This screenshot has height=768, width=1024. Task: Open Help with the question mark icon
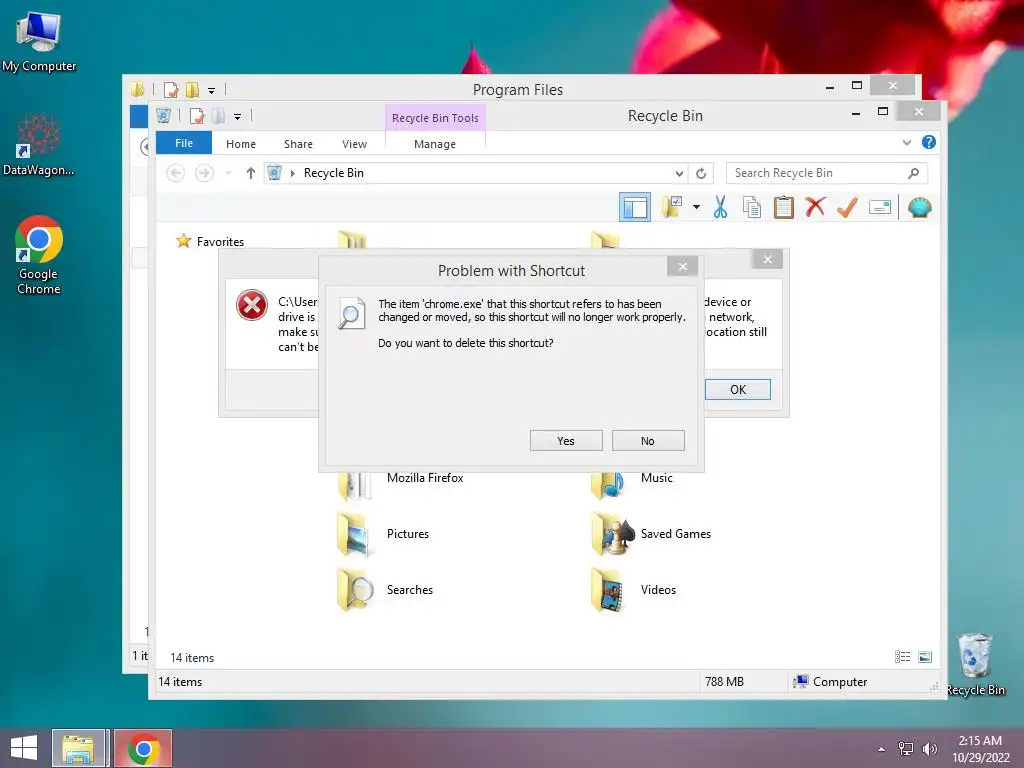point(929,142)
